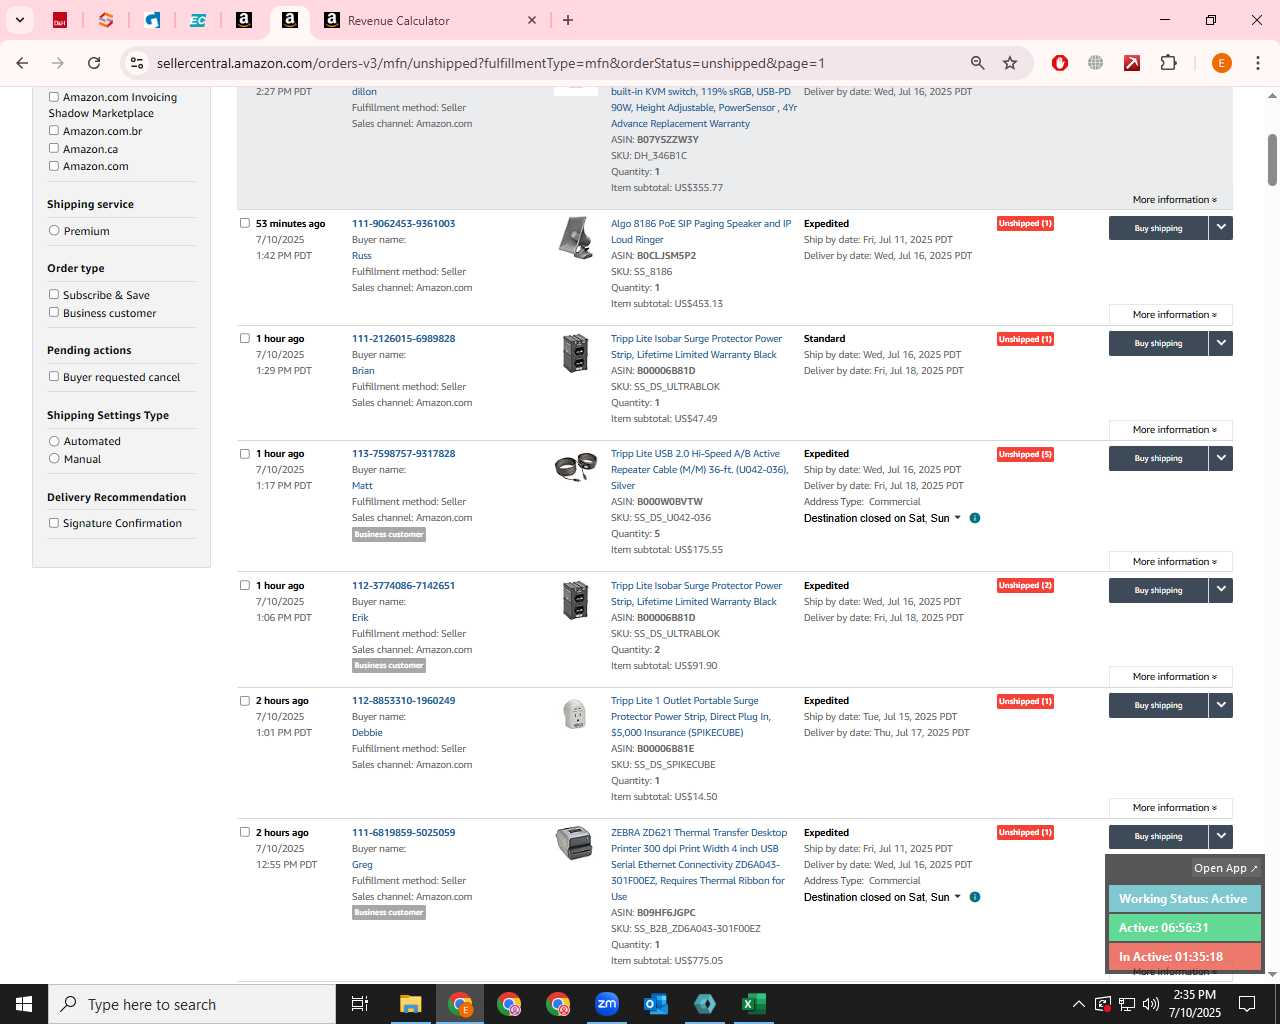The height and width of the screenshot is (1024, 1280).
Task: Open the dropdown arrow beside Buy shipping for Greg's order
Action: pyautogui.click(x=1221, y=836)
